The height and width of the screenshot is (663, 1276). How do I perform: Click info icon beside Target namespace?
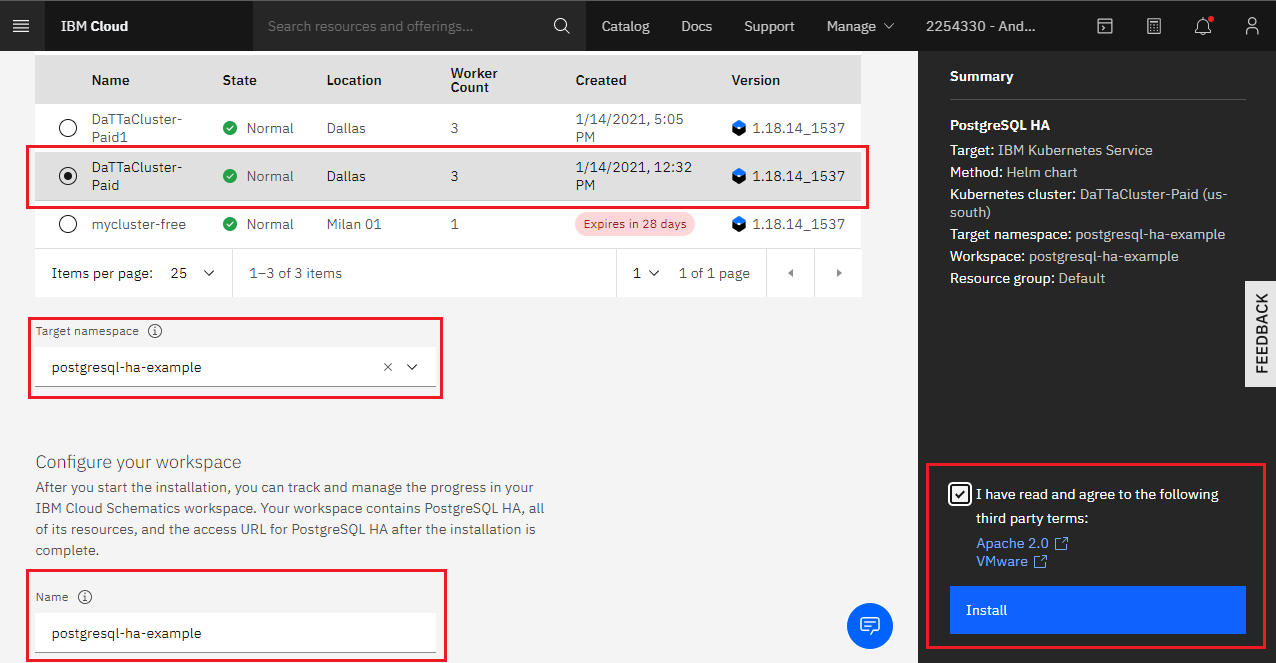tap(155, 331)
